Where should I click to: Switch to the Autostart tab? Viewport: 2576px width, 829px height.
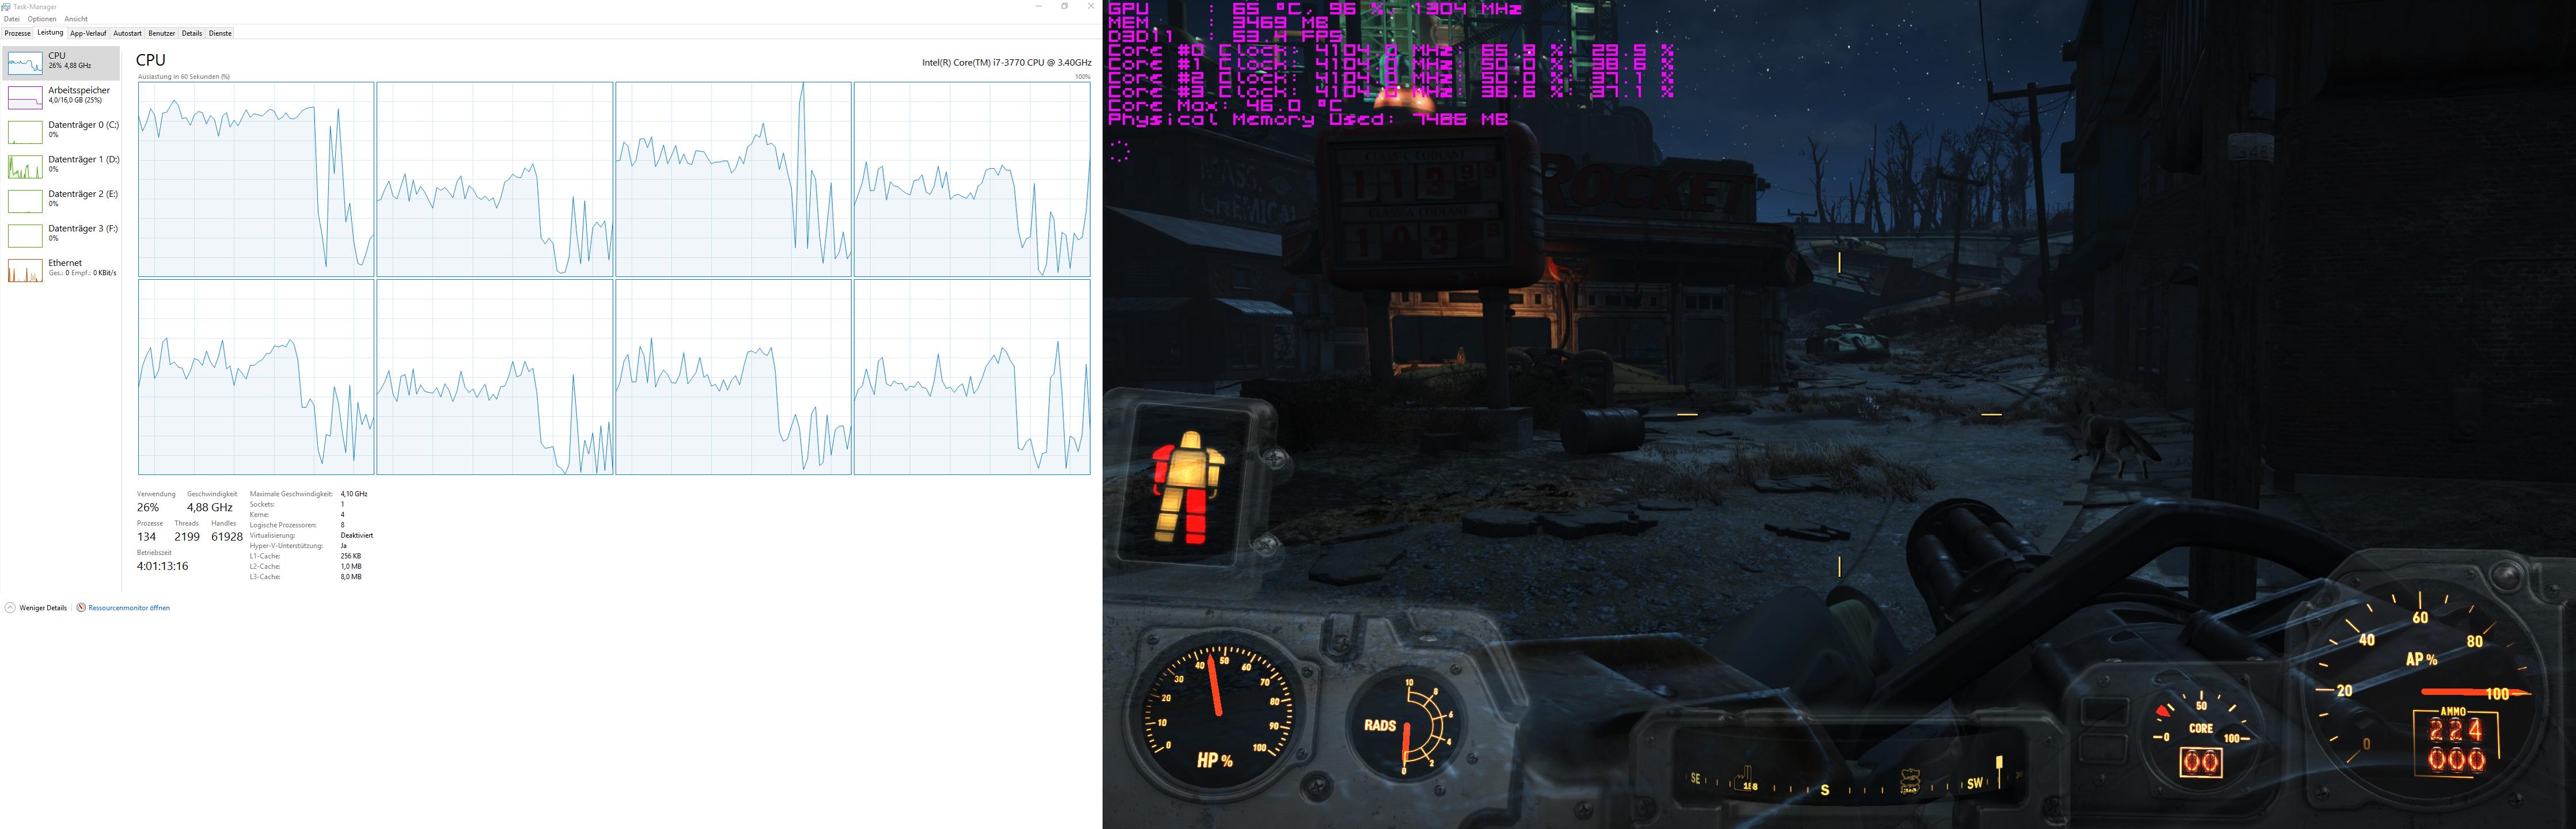[127, 33]
